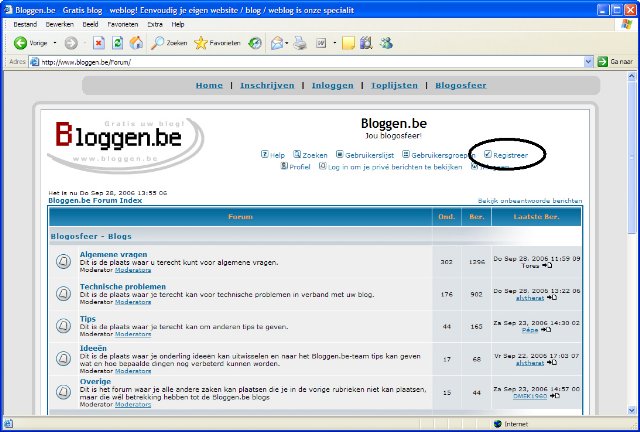Click the Back (Vorige) arrow icon
The height and width of the screenshot is (432, 640).
[20, 43]
